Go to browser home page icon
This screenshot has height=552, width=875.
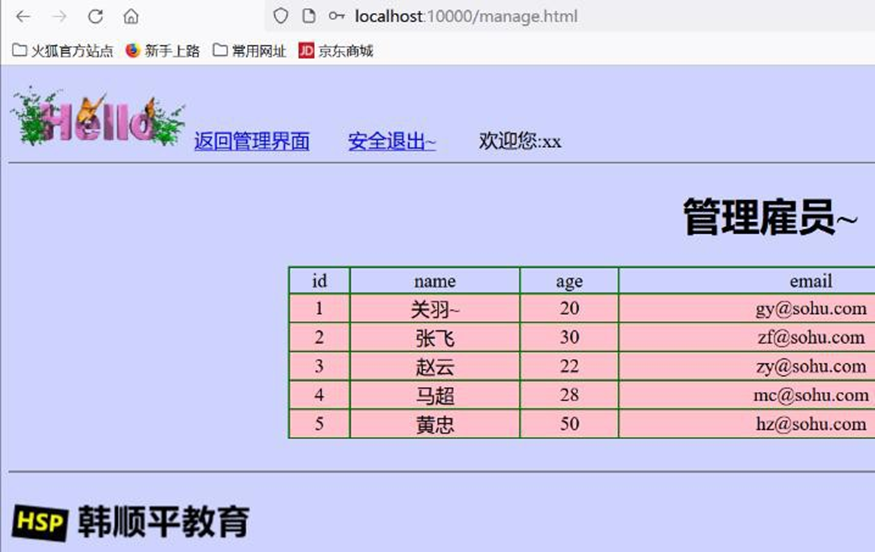131,17
